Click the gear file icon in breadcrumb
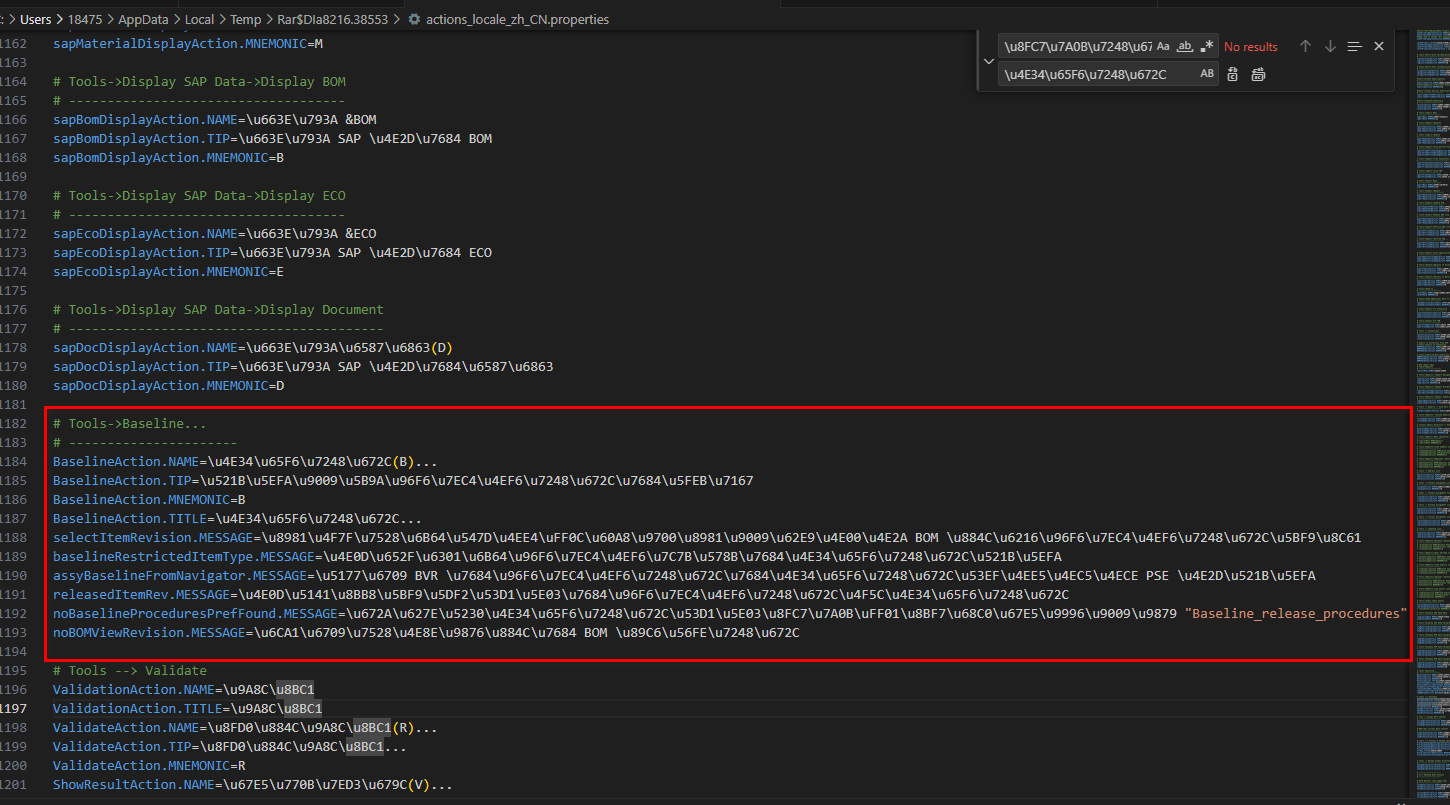 coord(414,19)
